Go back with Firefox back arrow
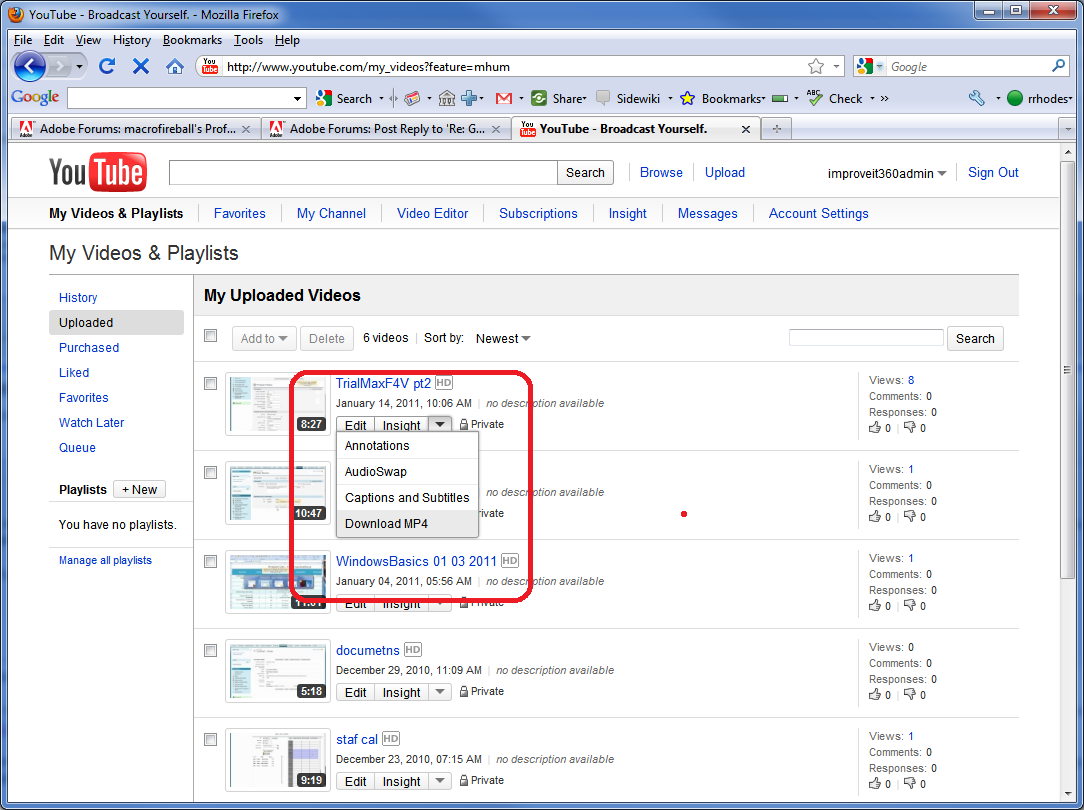 [30, 67]
